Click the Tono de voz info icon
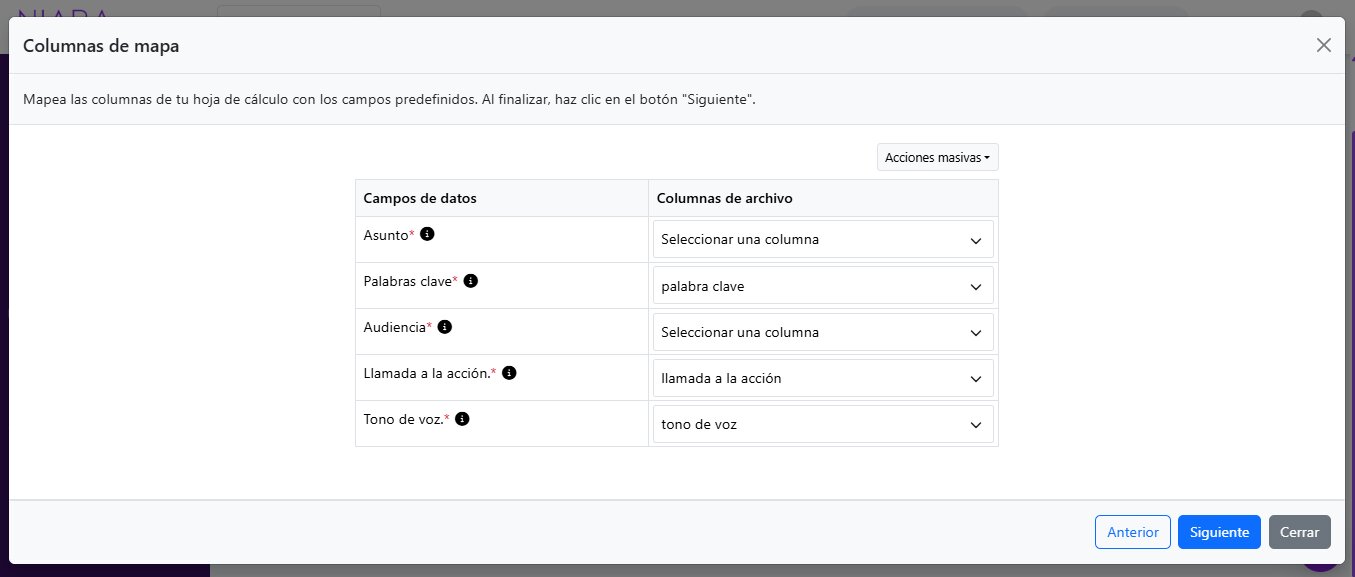 [461, 419]
